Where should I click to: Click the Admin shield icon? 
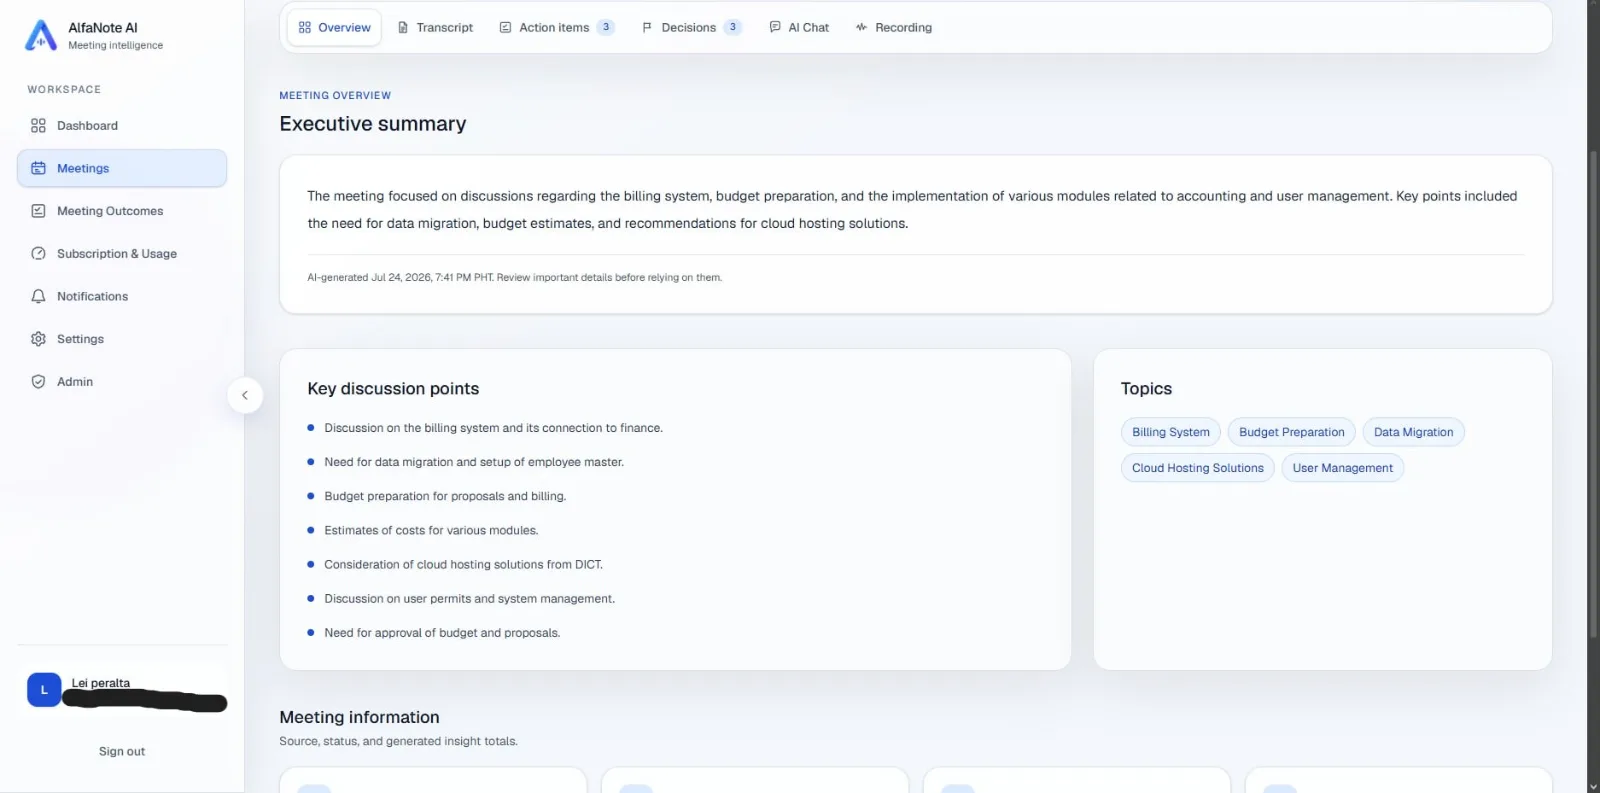38,382
